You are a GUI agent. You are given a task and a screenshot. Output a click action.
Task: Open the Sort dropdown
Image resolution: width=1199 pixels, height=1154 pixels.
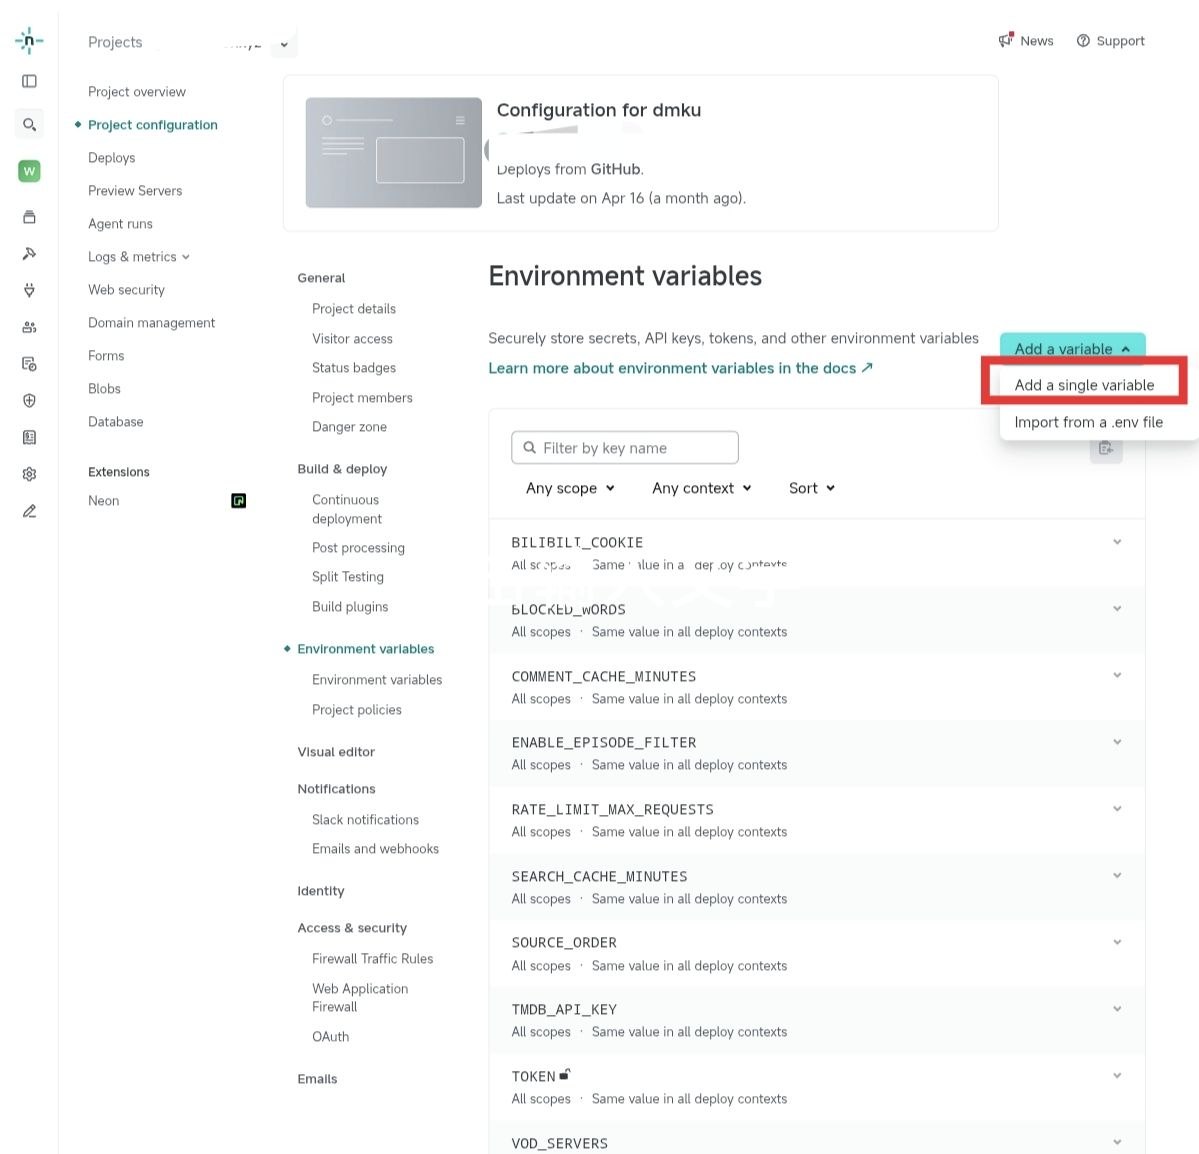[x=811, y=488]
